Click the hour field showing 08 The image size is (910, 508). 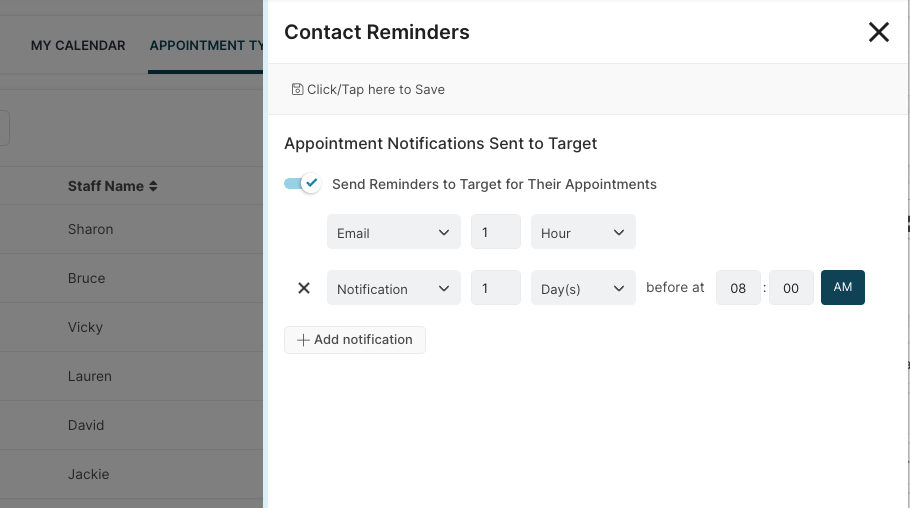tap(738, 289)
